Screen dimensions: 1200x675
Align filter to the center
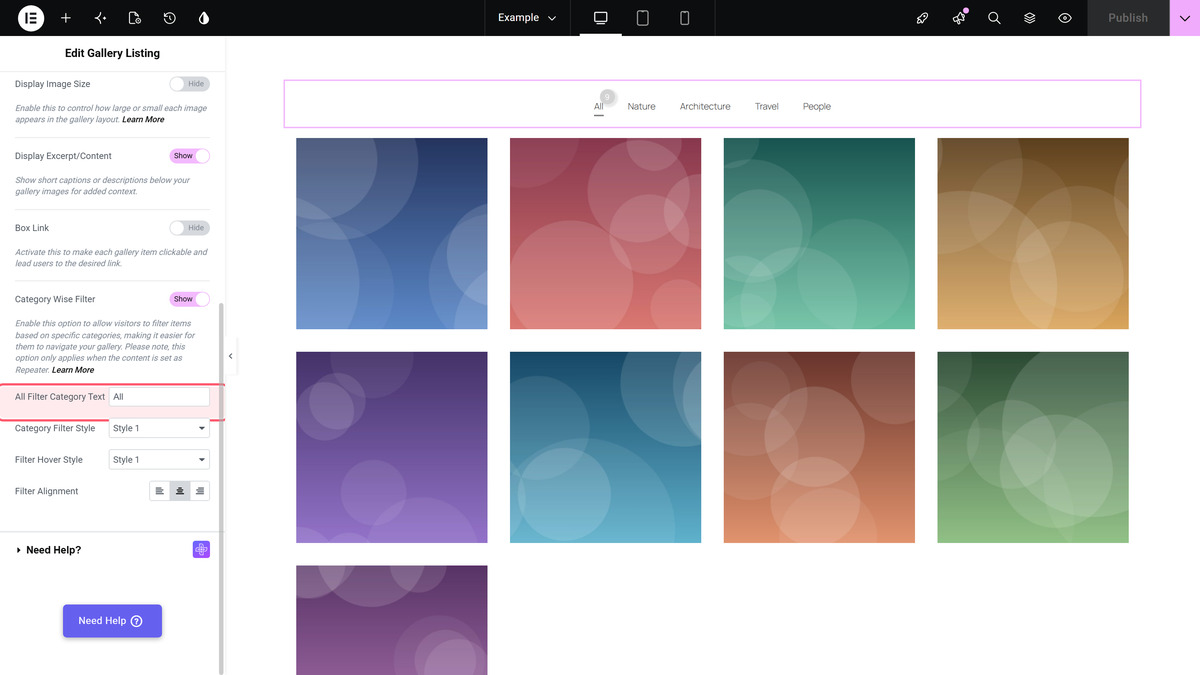point(180,491)
